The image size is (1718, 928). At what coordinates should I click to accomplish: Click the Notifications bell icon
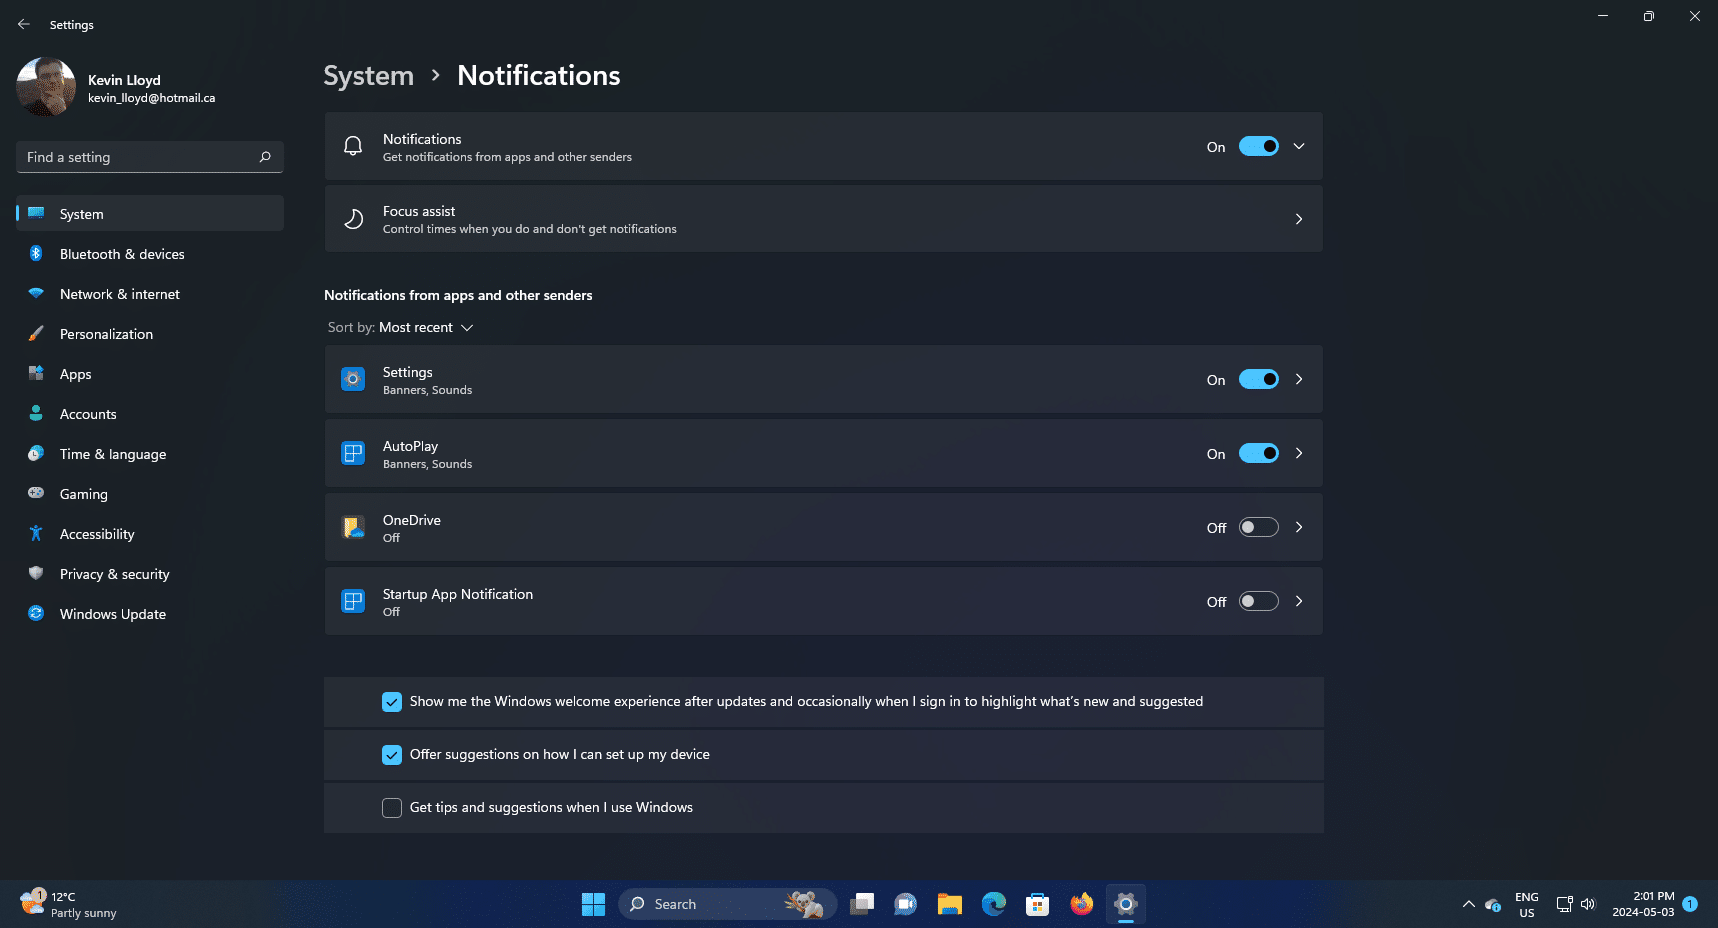click(x=353, y=146)
